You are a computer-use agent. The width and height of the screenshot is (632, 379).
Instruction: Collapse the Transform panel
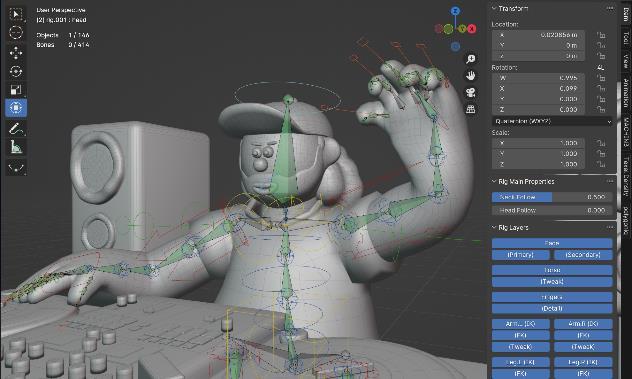pos(494,8)
